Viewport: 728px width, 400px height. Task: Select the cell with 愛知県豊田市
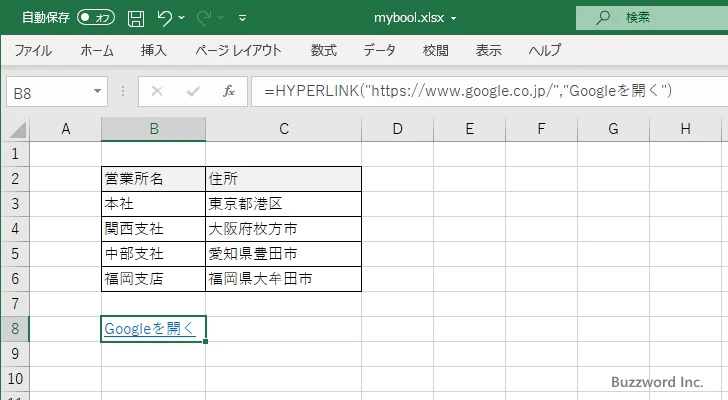point(283,254)
